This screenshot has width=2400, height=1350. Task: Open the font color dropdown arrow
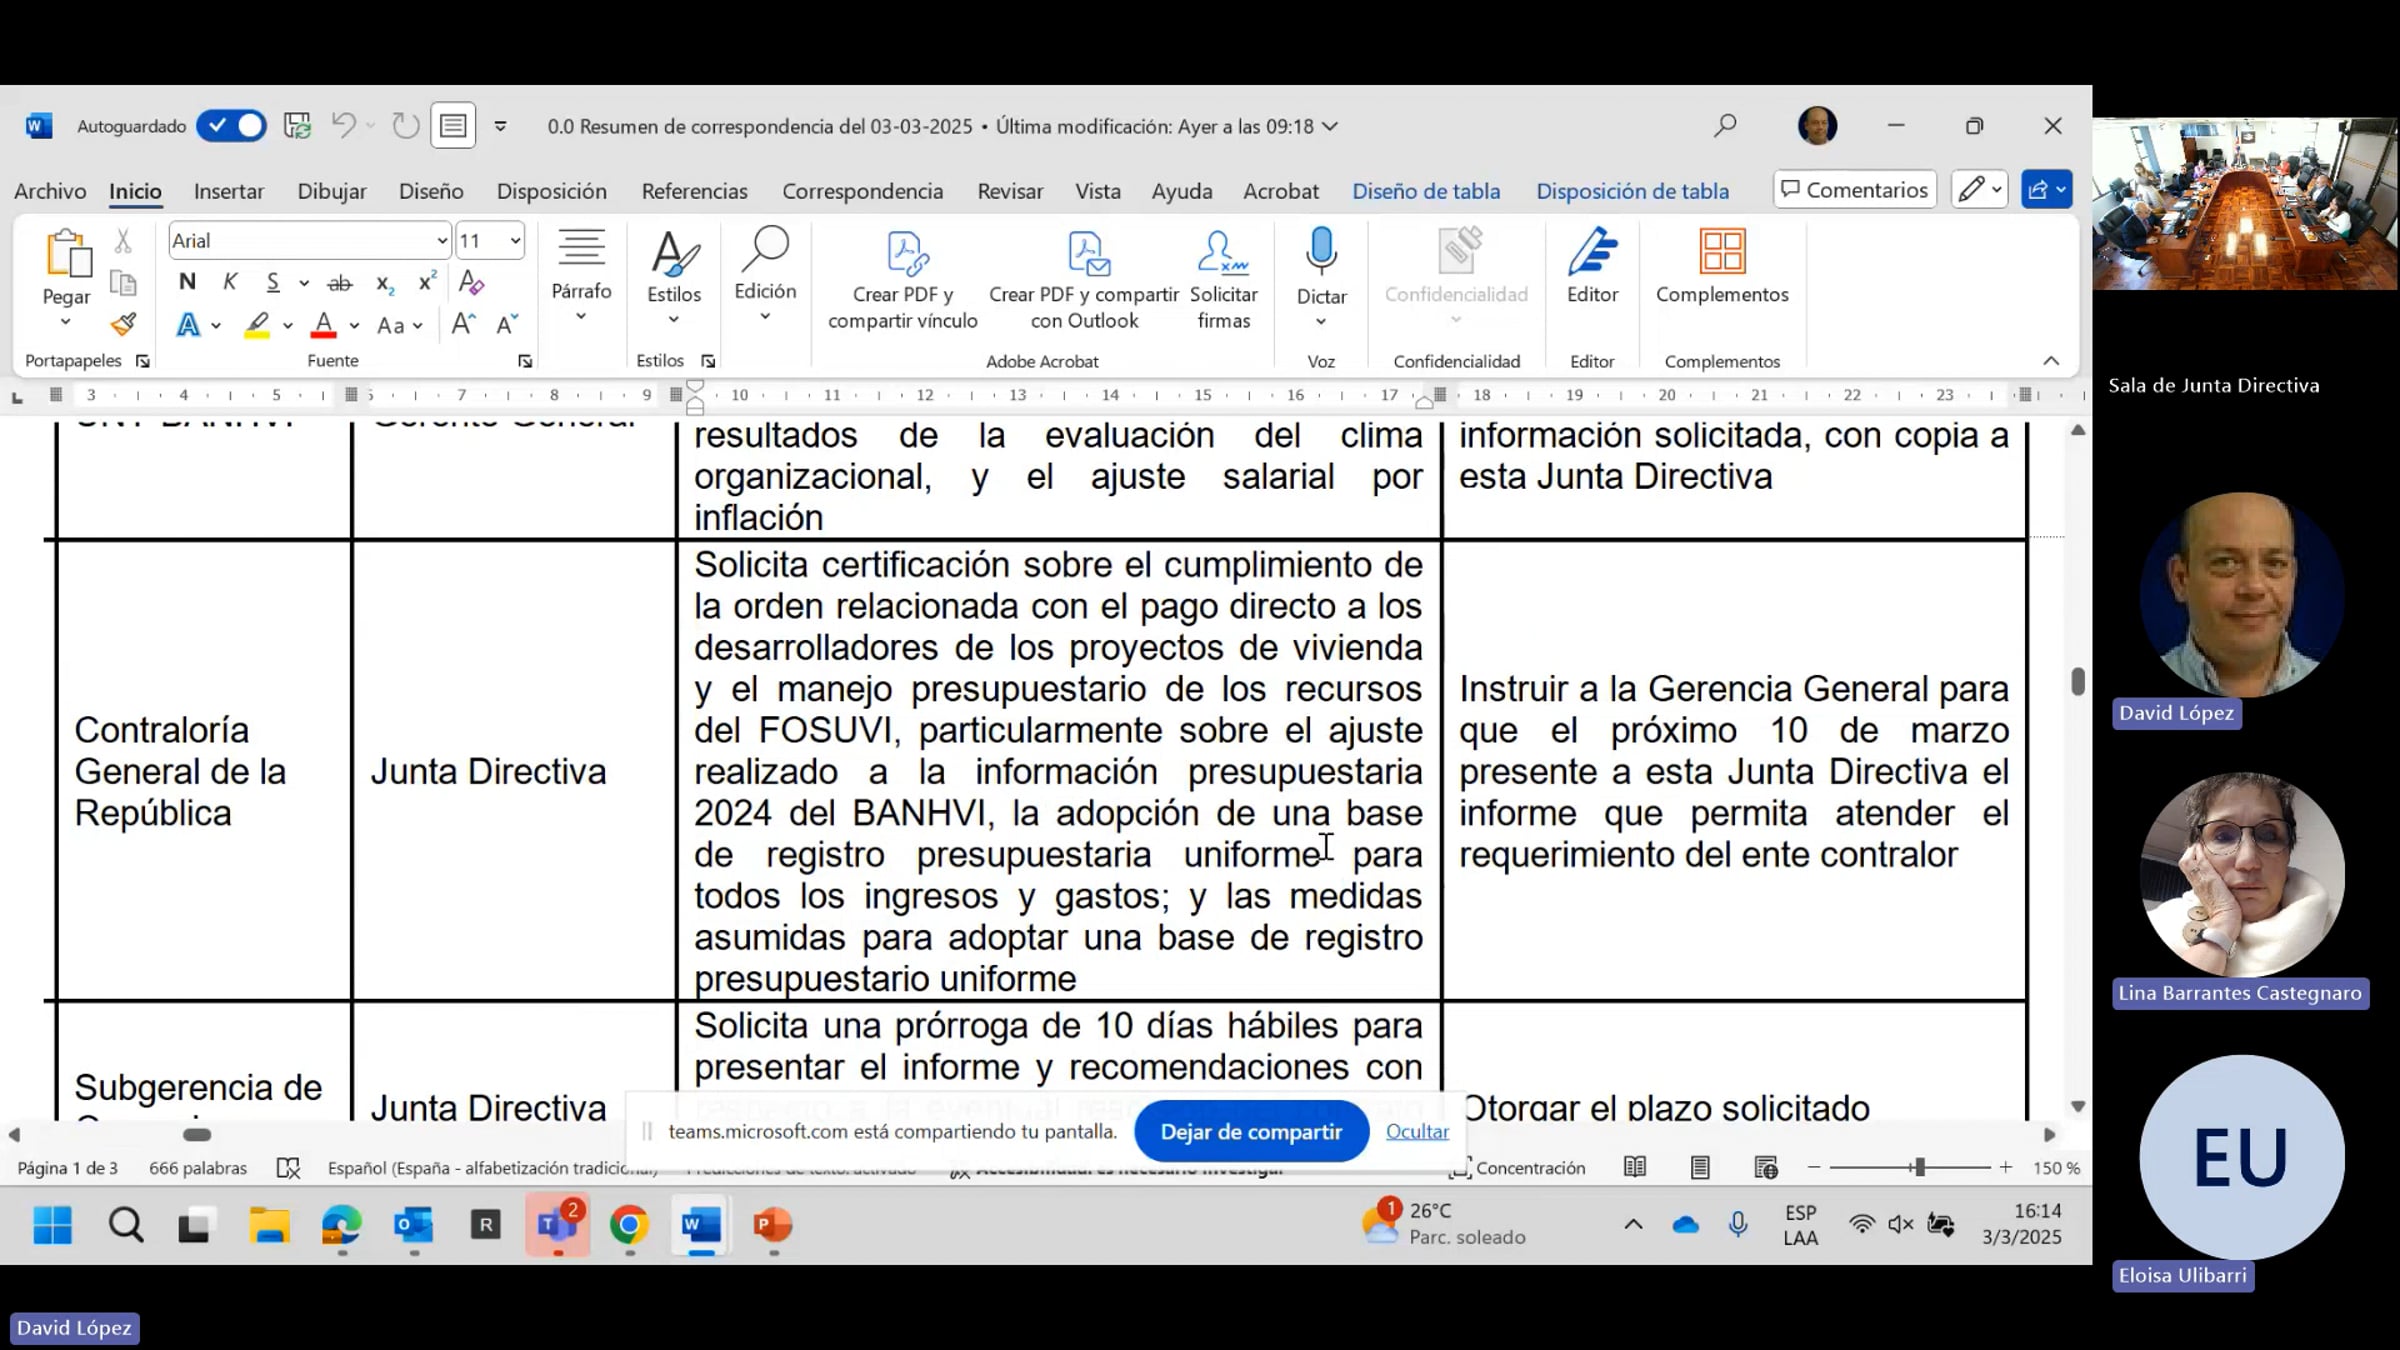click(x=354, y=326)
